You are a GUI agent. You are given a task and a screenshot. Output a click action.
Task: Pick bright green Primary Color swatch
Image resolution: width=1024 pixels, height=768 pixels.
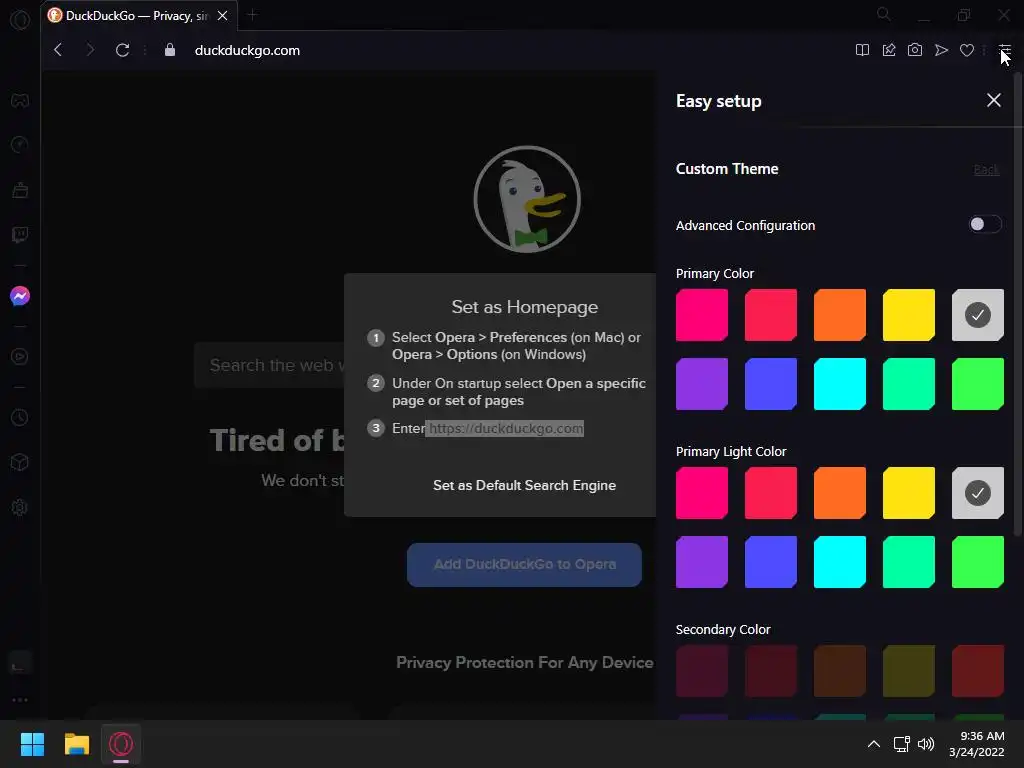(x=978, y=384)
